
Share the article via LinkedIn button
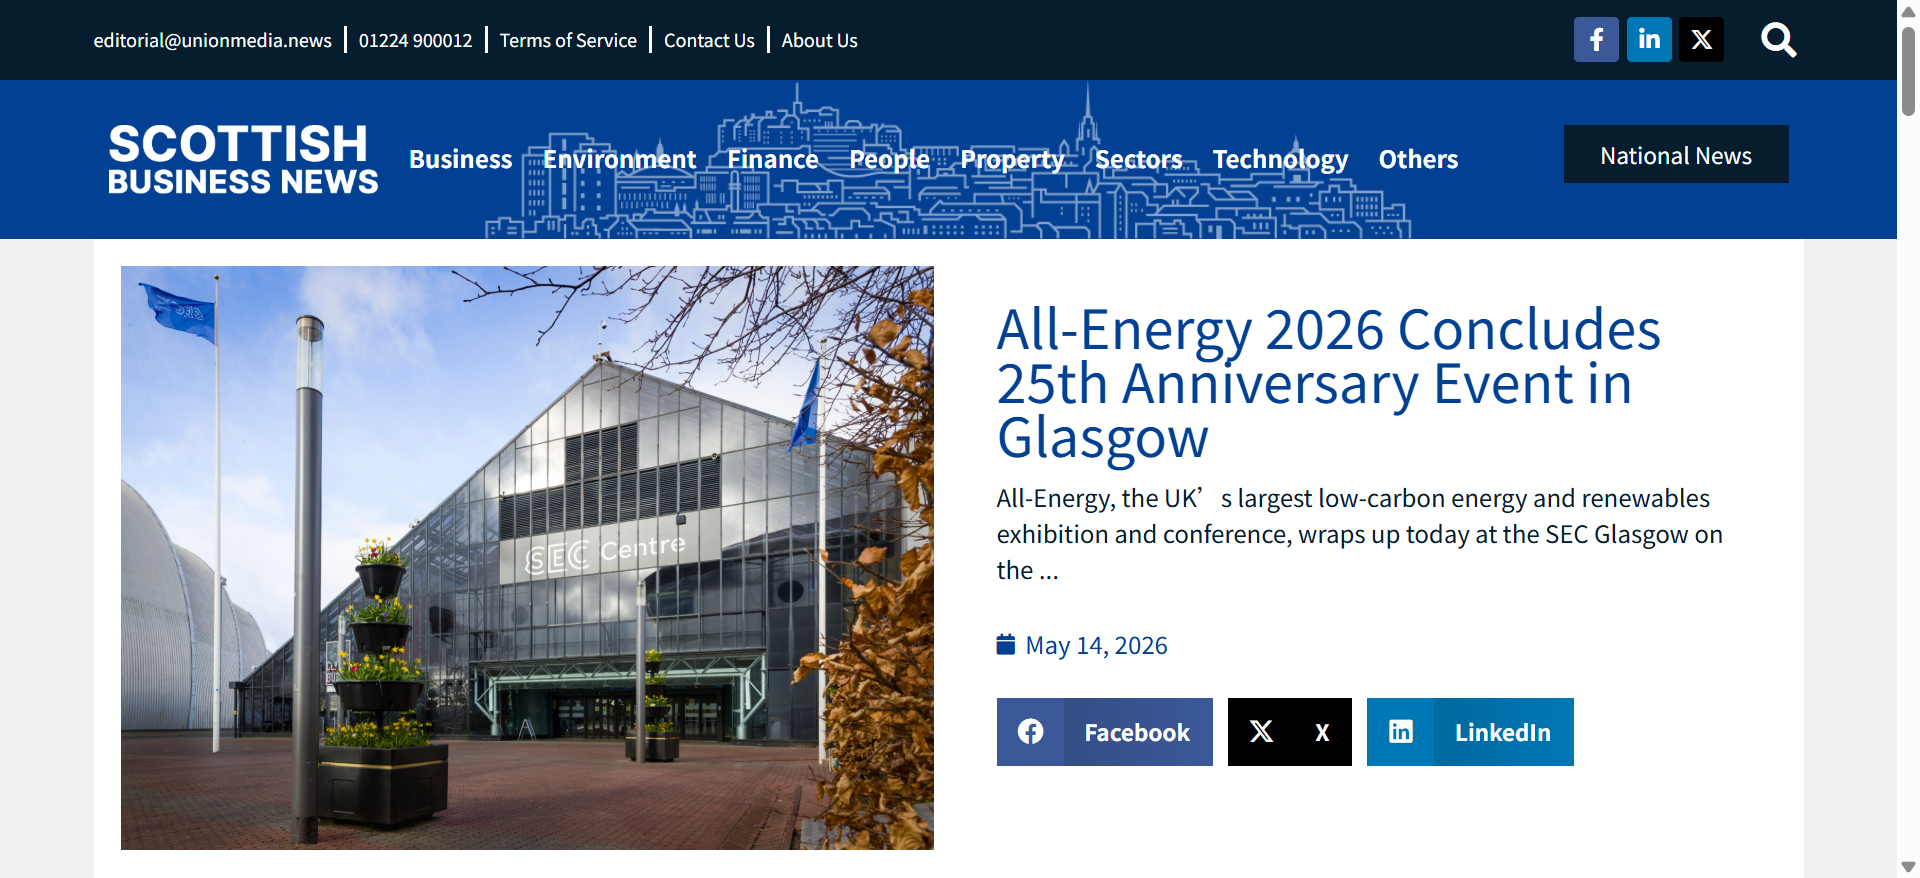tap(1470, 732)
